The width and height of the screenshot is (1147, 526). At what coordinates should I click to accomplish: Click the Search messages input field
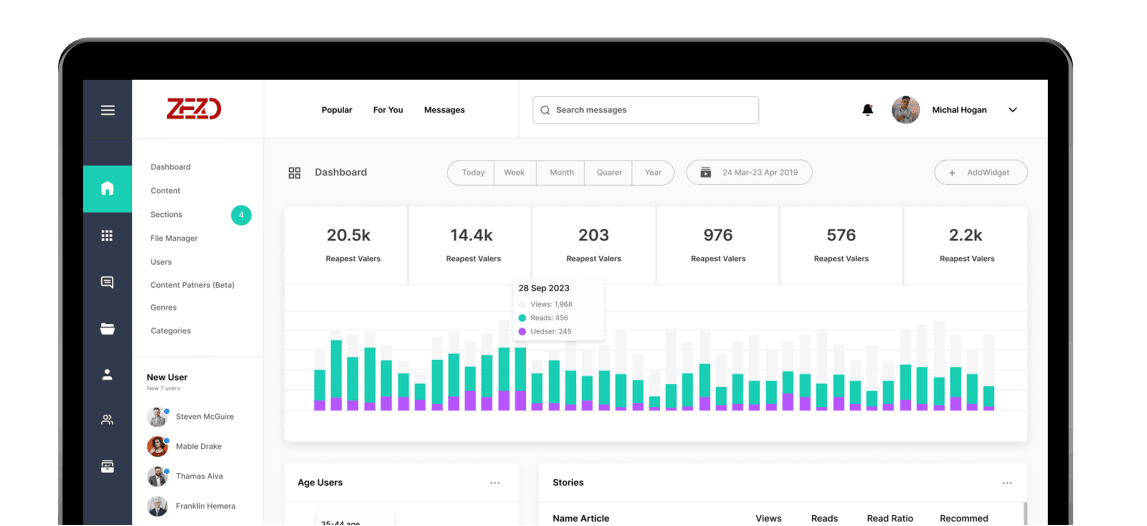coord(646,110)
